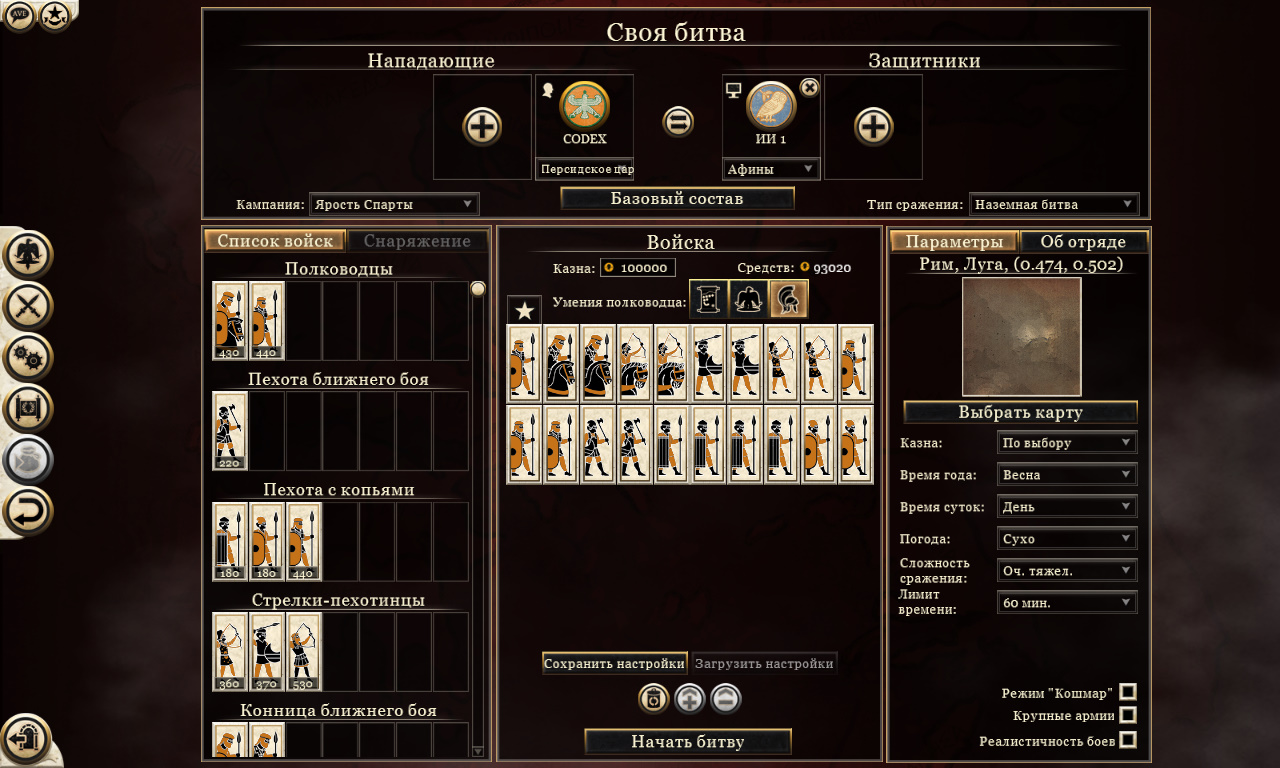The image size is (1280, 768).
Task: Click the CODEX Persian faction emblem
Action: coord(585,105)
